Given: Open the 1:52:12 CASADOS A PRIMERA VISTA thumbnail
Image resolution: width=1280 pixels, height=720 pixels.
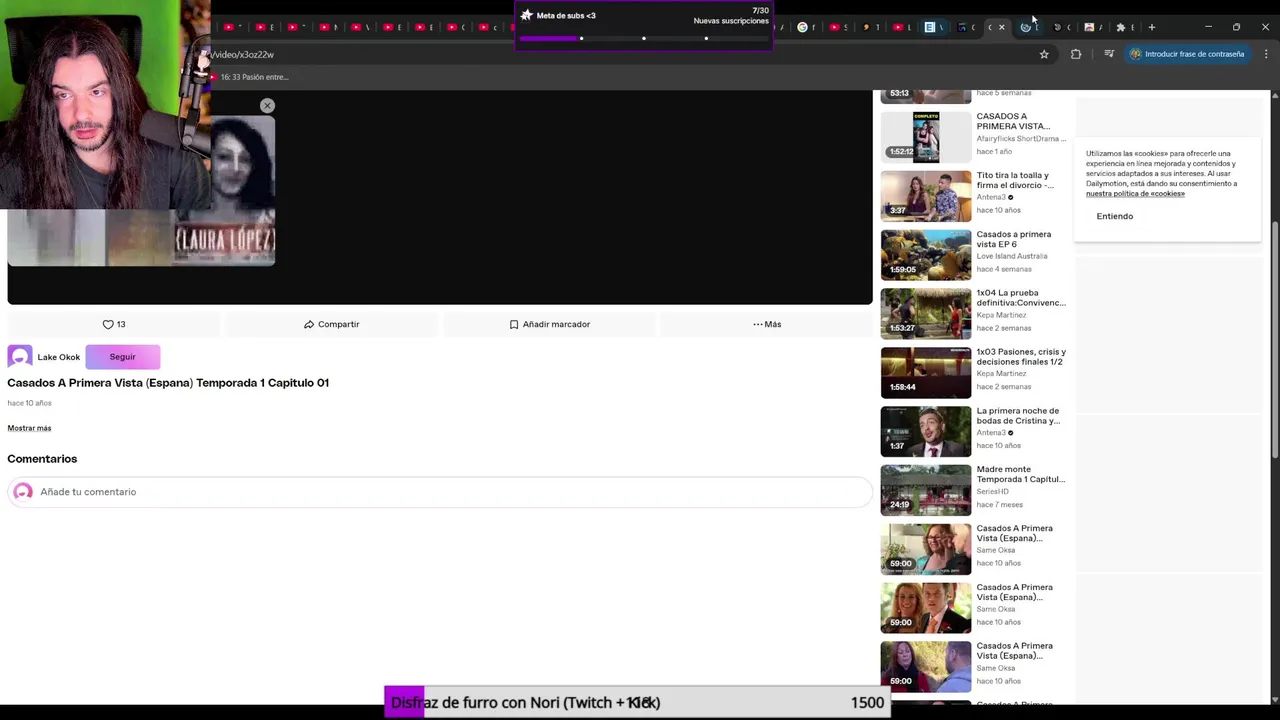Looking at the screenshot, I should click(926, 137).
